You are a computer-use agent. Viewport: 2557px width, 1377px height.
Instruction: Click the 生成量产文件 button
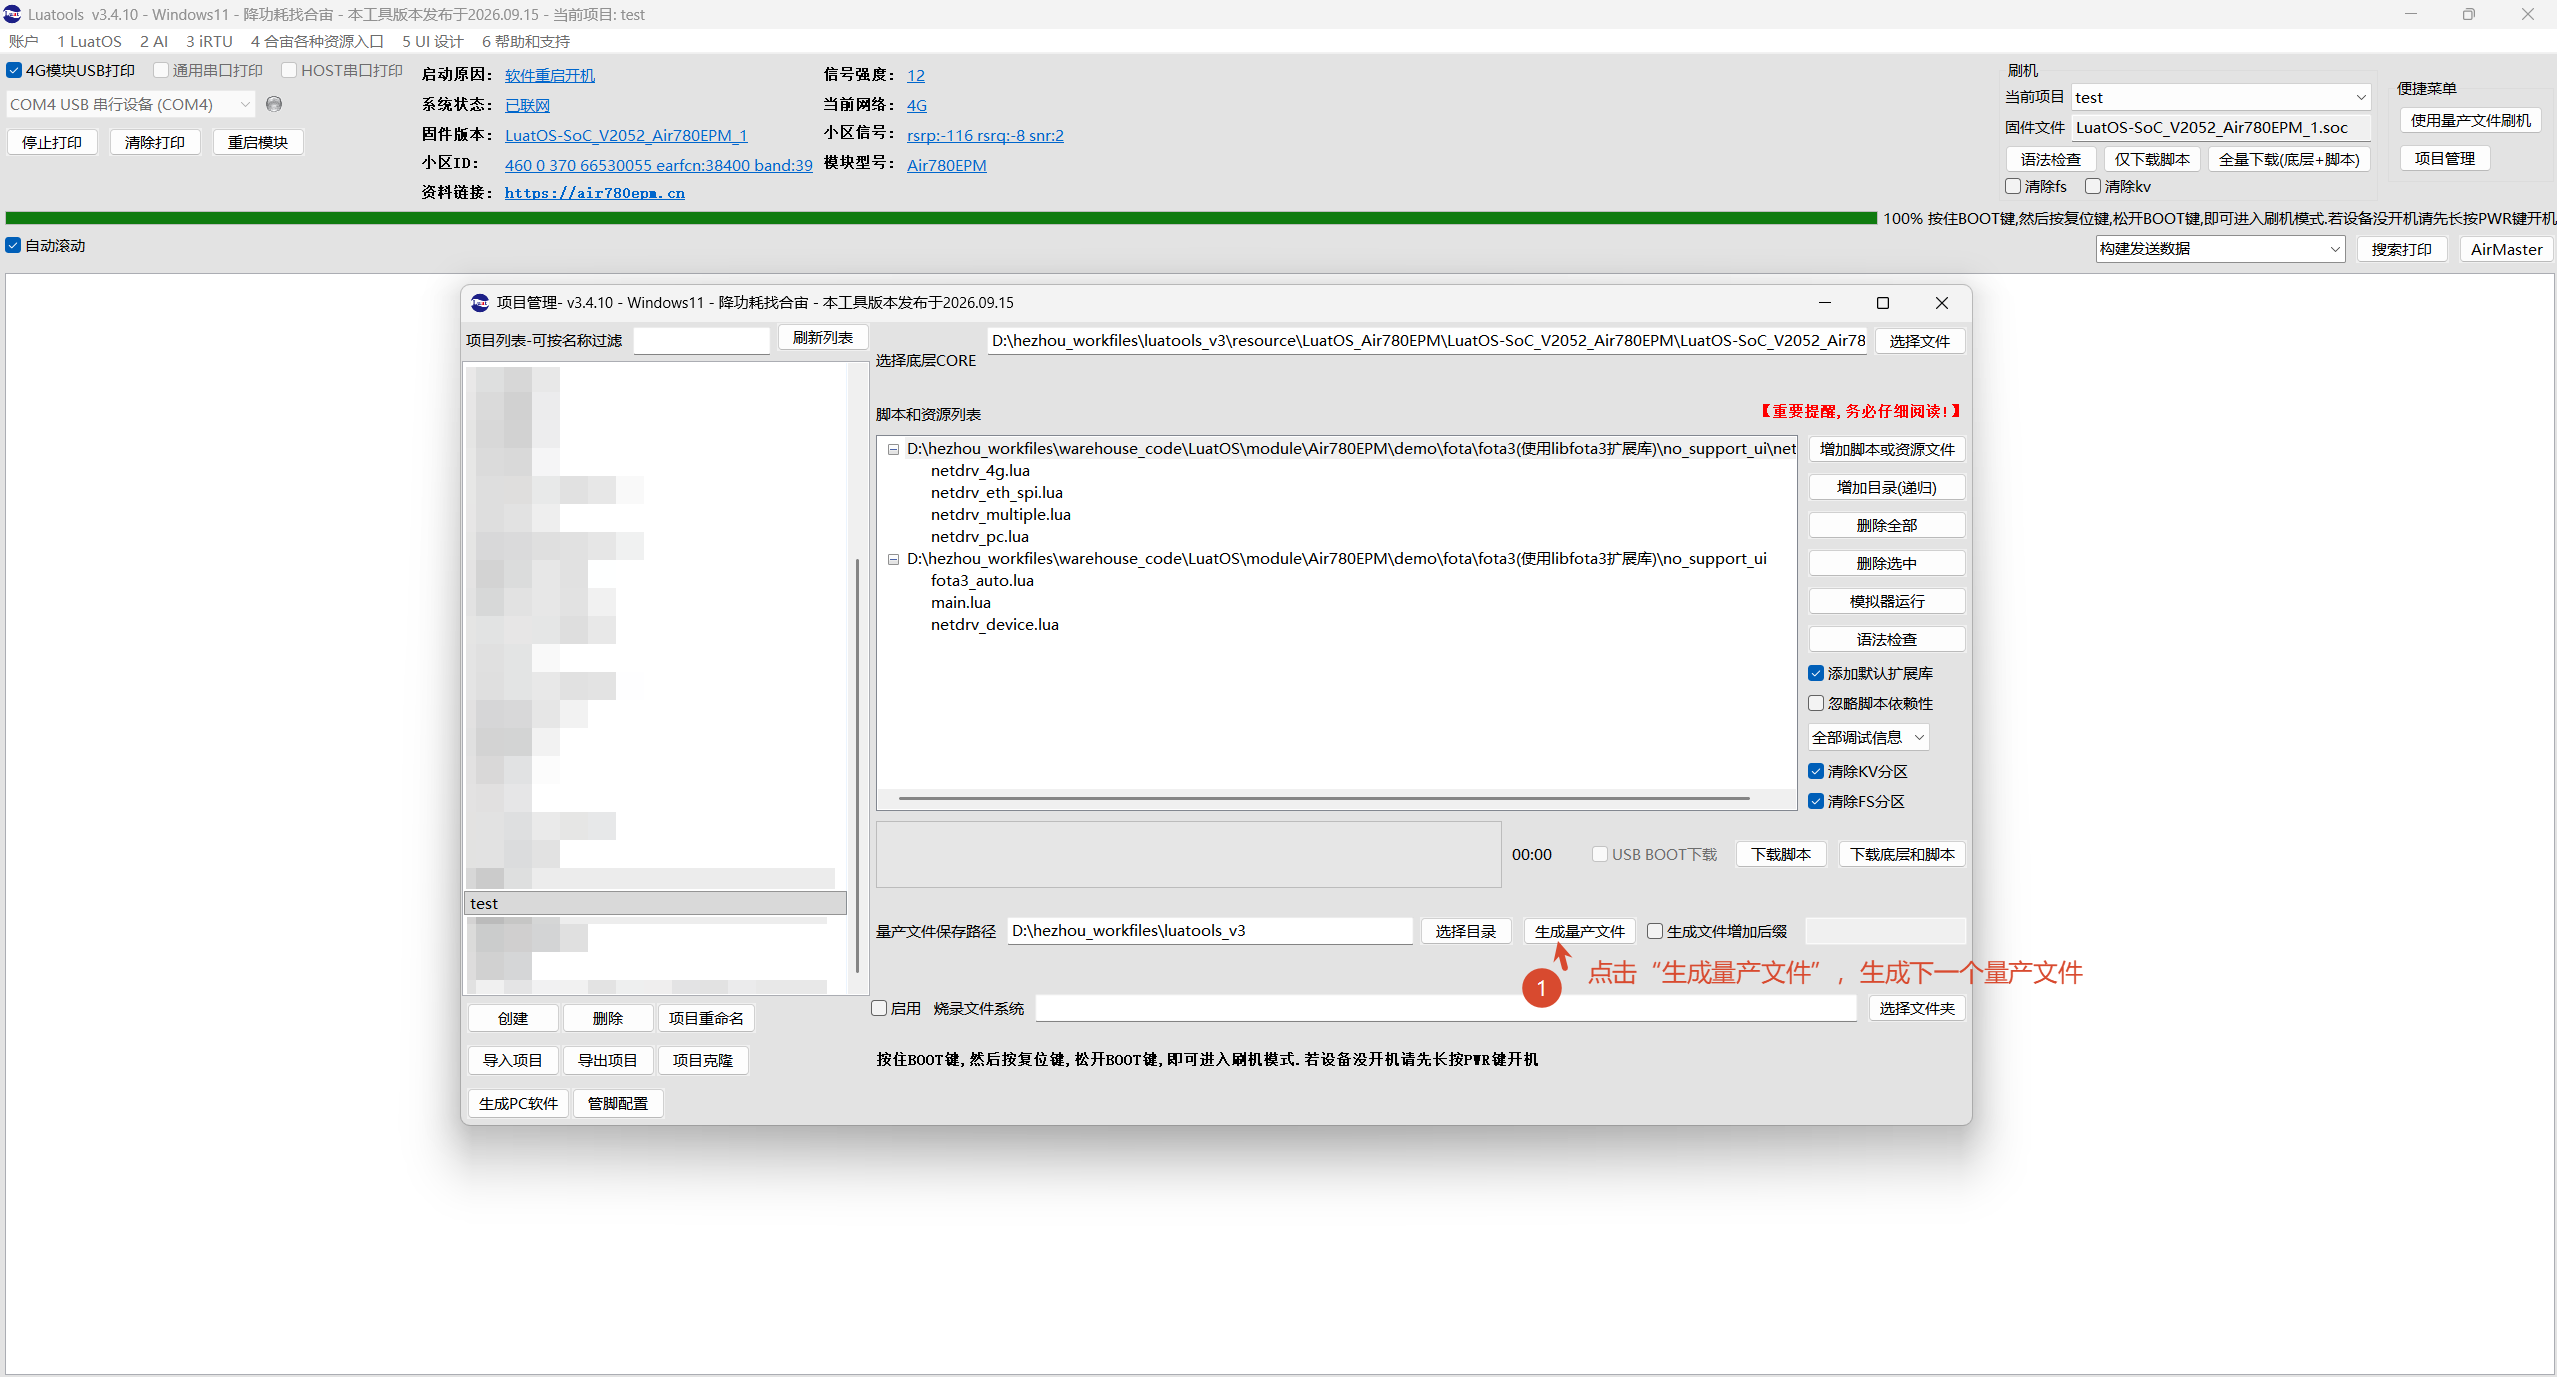(x=1579, y=931)
